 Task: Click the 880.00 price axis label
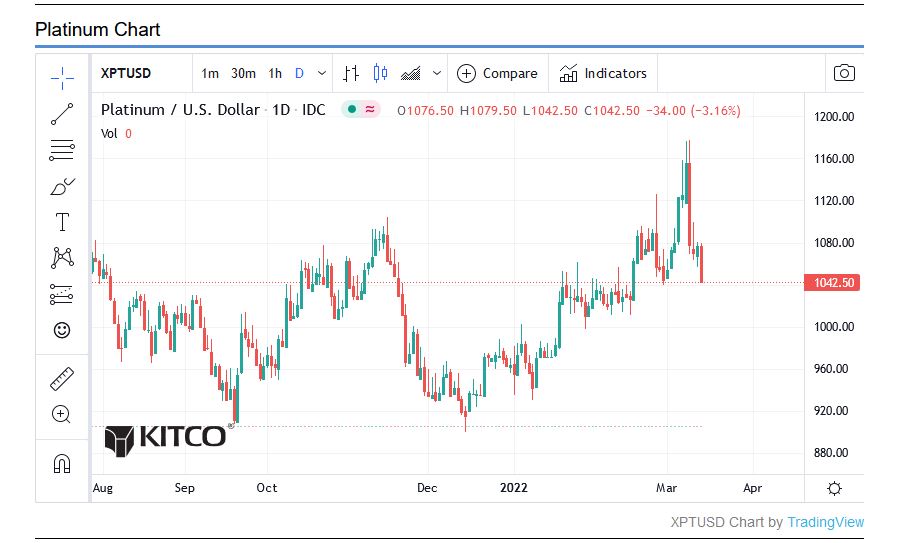click(x=831, y=453)
